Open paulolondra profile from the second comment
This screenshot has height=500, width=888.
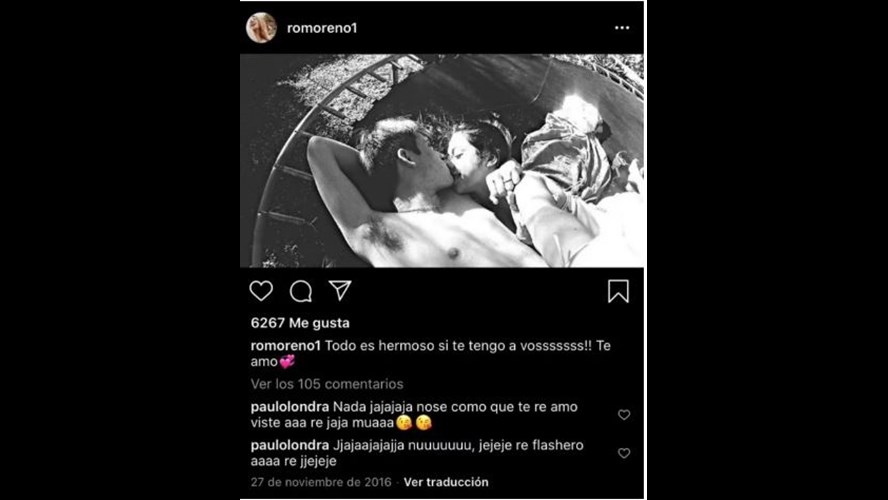click(x=290, y=445)
